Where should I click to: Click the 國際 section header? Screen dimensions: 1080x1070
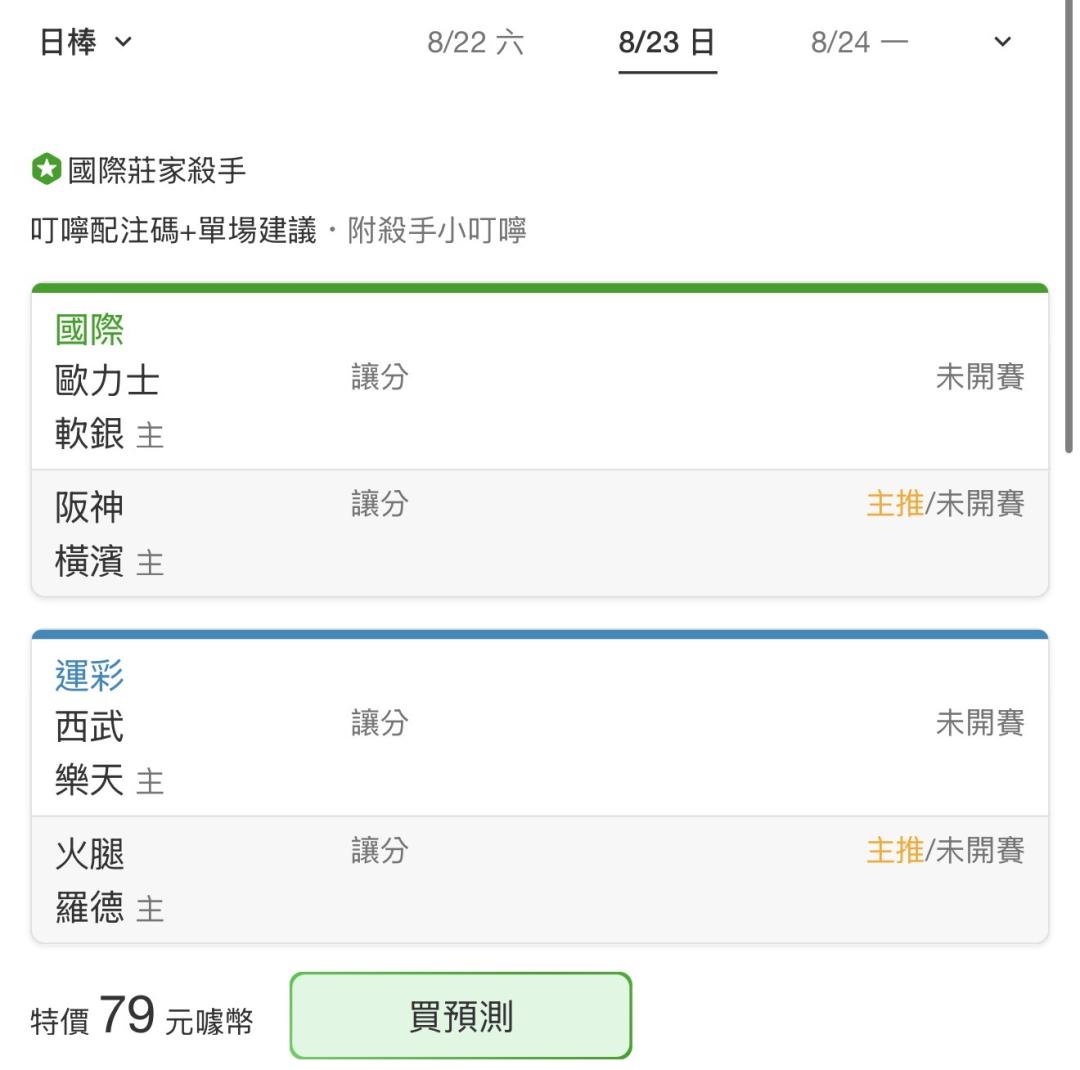point(90,329)
